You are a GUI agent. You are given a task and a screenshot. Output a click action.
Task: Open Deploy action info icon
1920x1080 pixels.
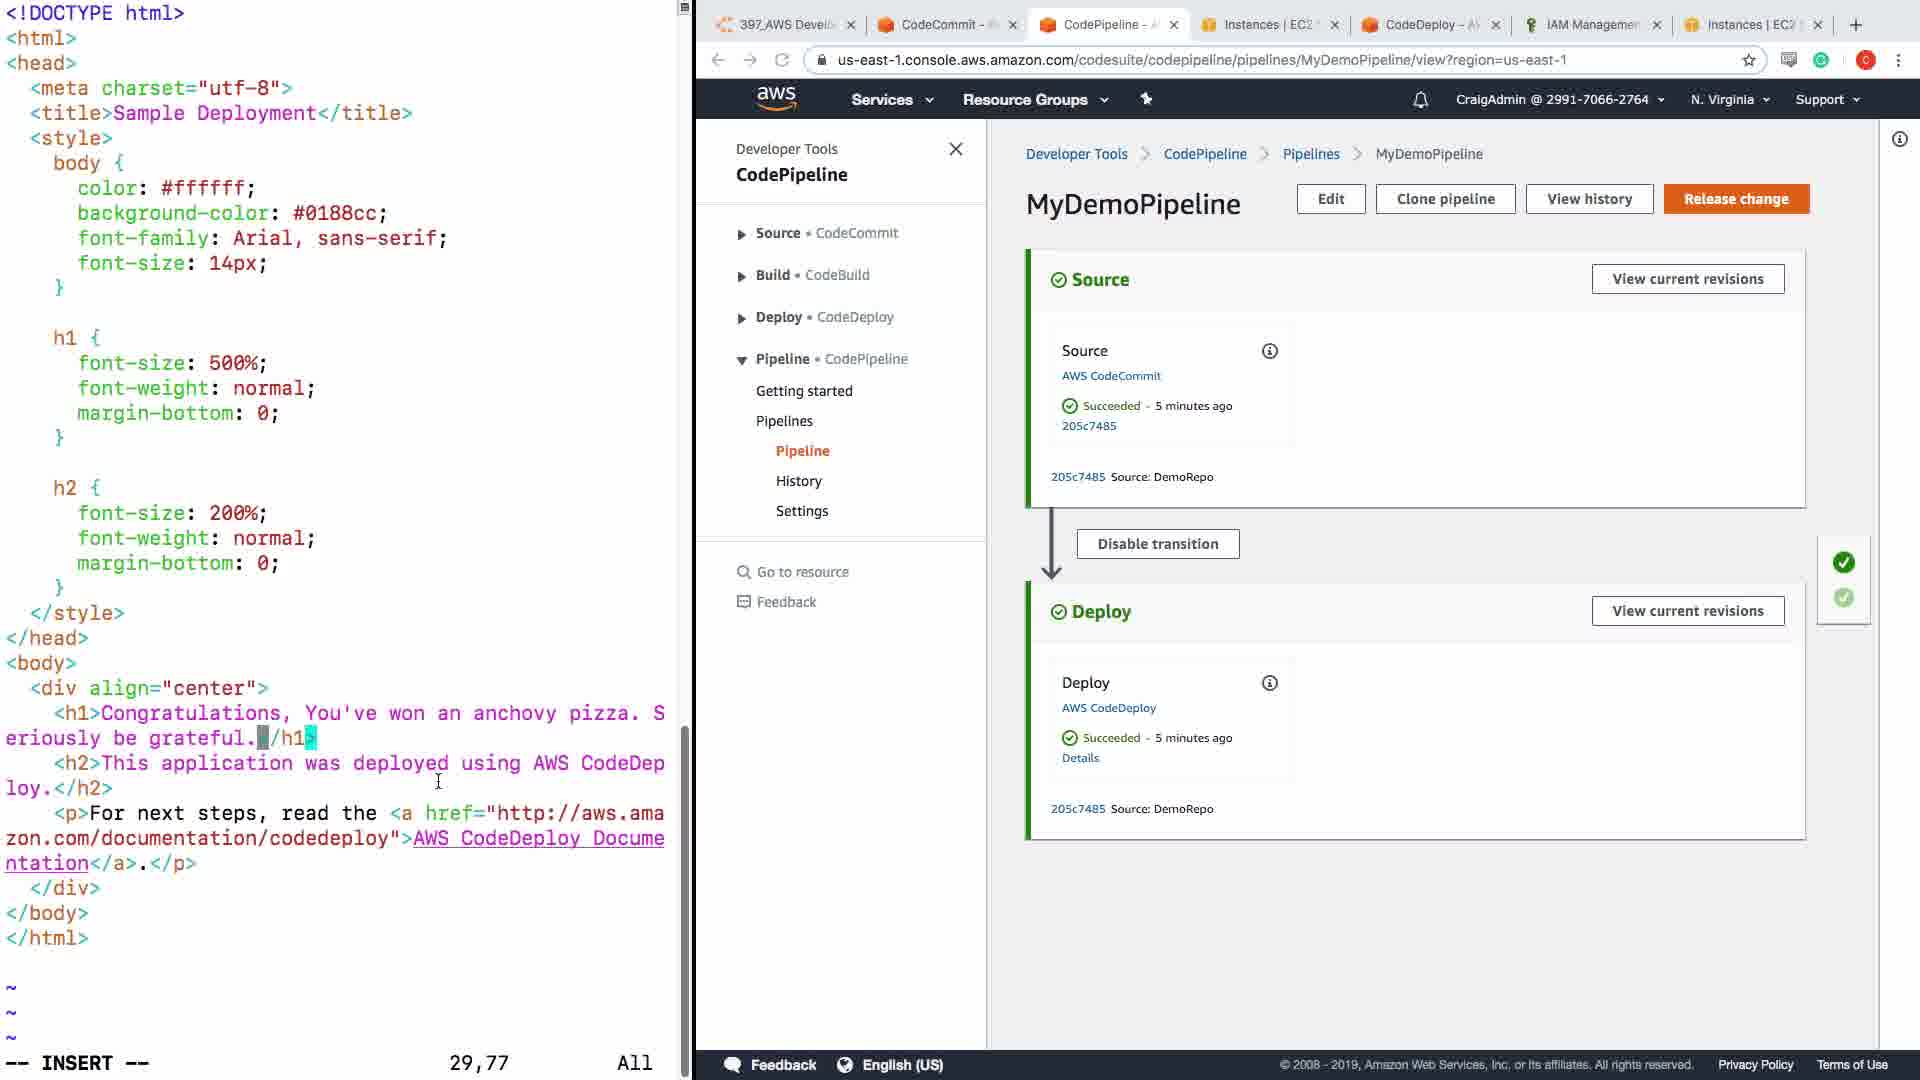pos(1269,683)
